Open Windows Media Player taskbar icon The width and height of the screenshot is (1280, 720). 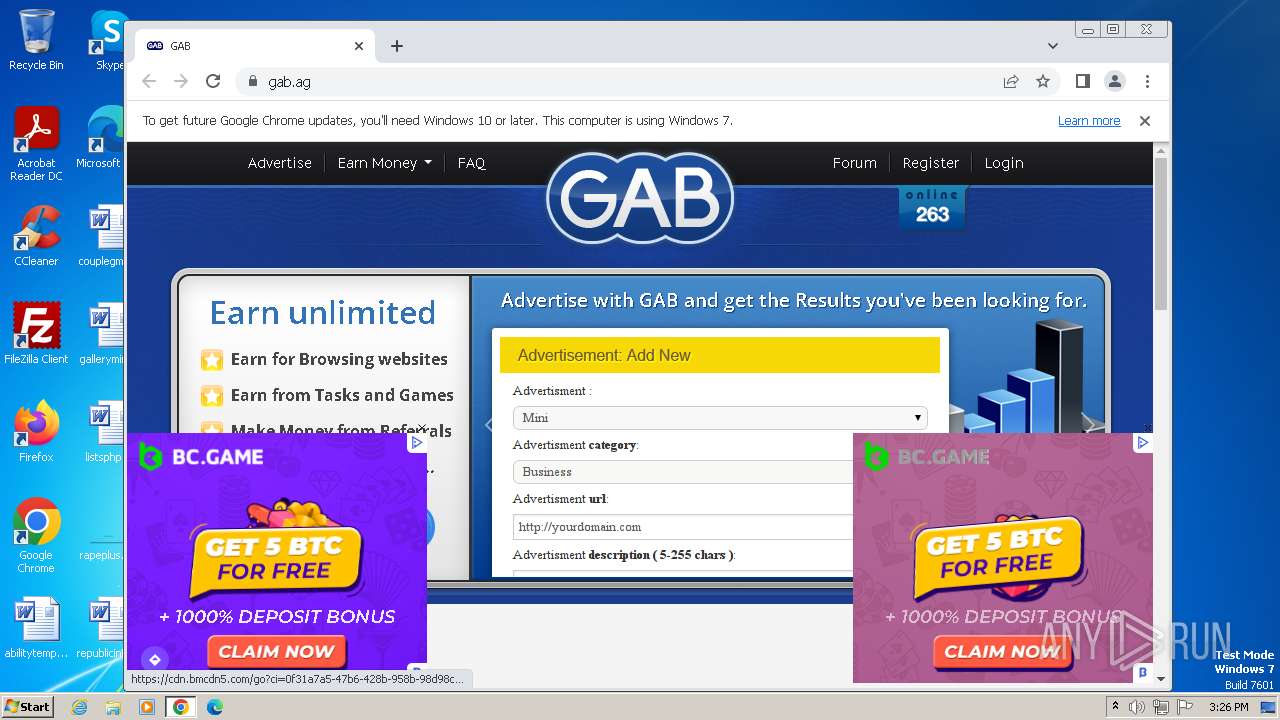coord(146,707)
